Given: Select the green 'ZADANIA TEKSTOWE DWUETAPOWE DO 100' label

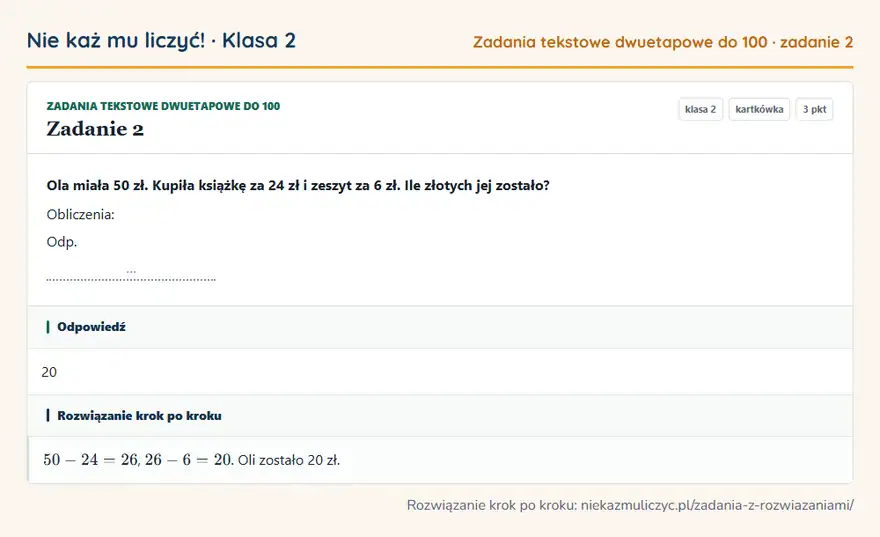Looking at the screenshot, I should click(163, 106).
